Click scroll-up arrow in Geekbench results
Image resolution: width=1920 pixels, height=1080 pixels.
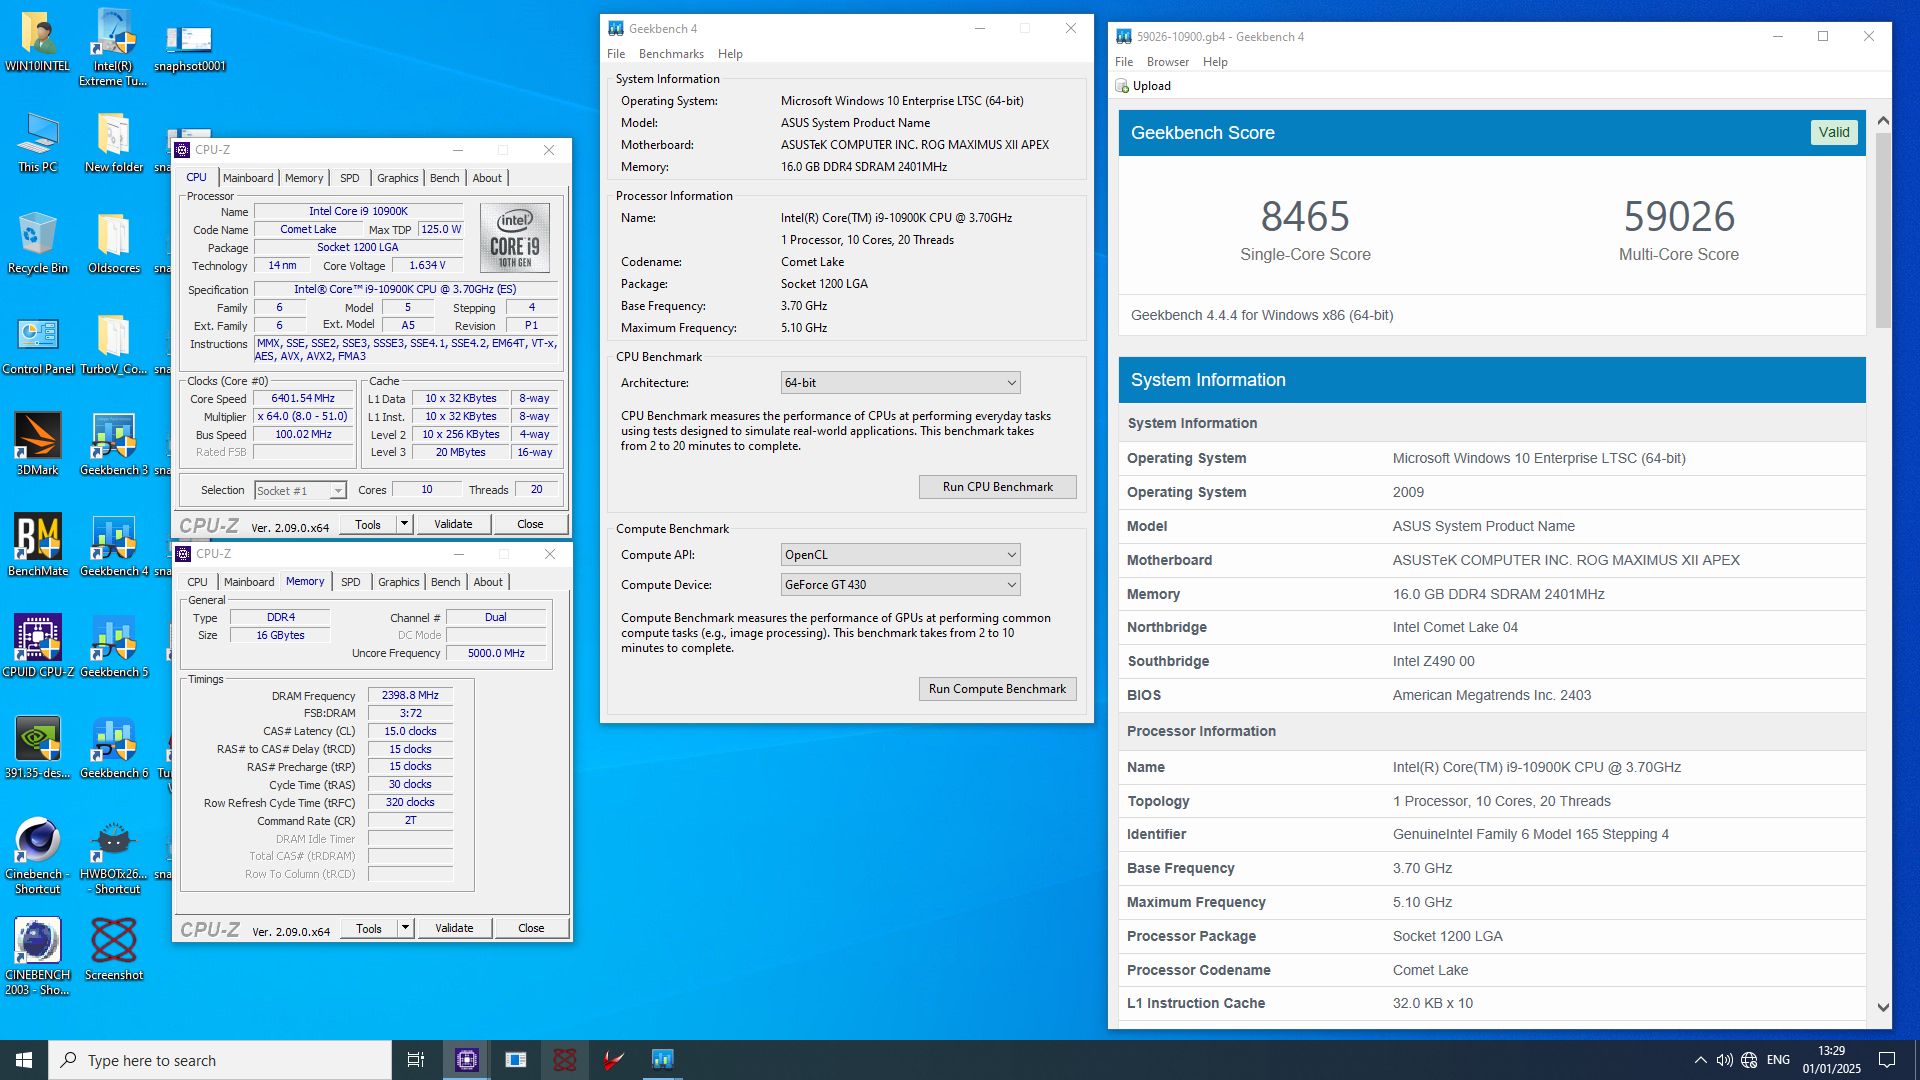1883,121
